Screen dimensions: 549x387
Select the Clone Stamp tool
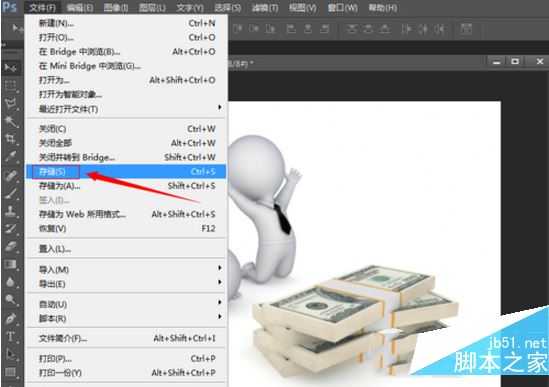click(x=11, y=211)
